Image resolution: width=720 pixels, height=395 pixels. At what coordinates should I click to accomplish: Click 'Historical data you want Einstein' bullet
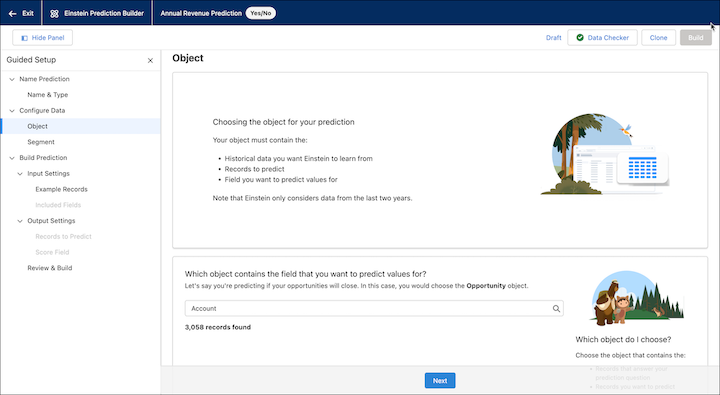tap(298, 158)
